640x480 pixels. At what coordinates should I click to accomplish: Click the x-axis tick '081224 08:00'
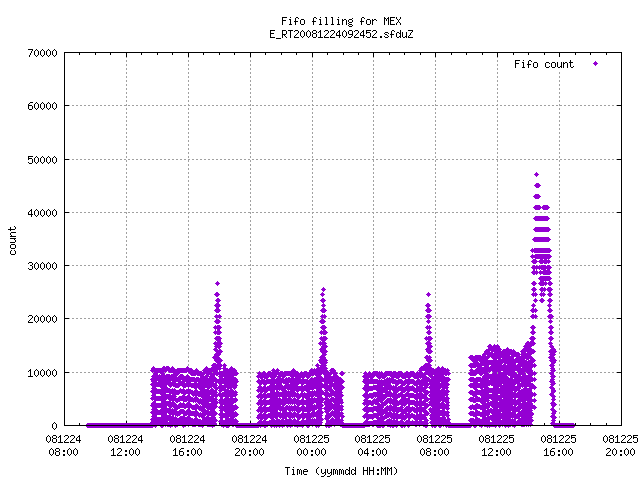(x=63, y=446)
